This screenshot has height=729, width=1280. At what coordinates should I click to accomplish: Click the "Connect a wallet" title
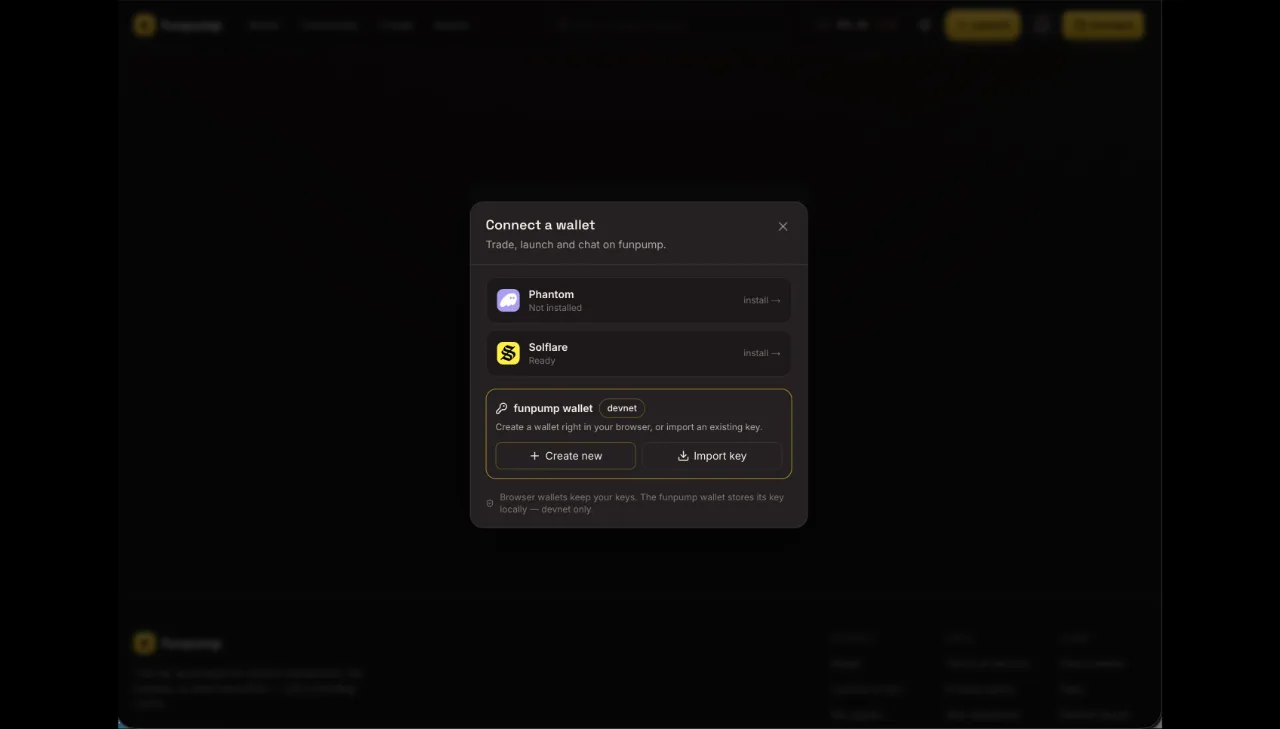point(540,225)
